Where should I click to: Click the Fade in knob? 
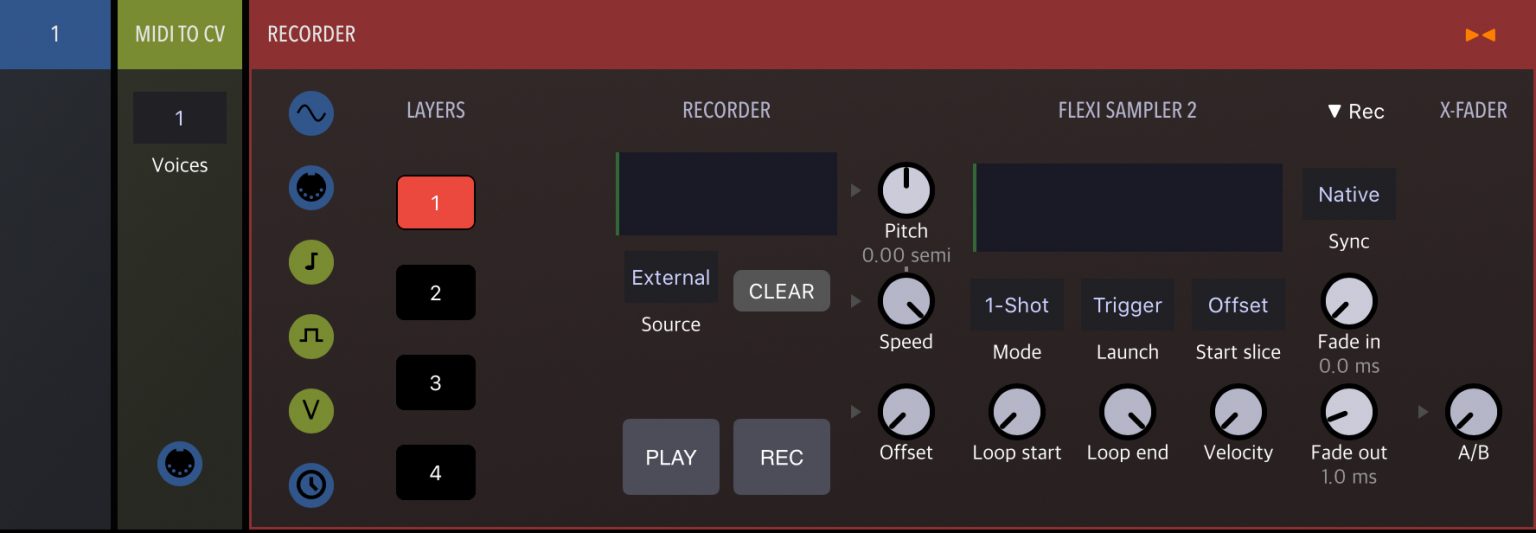(1349, 301)
